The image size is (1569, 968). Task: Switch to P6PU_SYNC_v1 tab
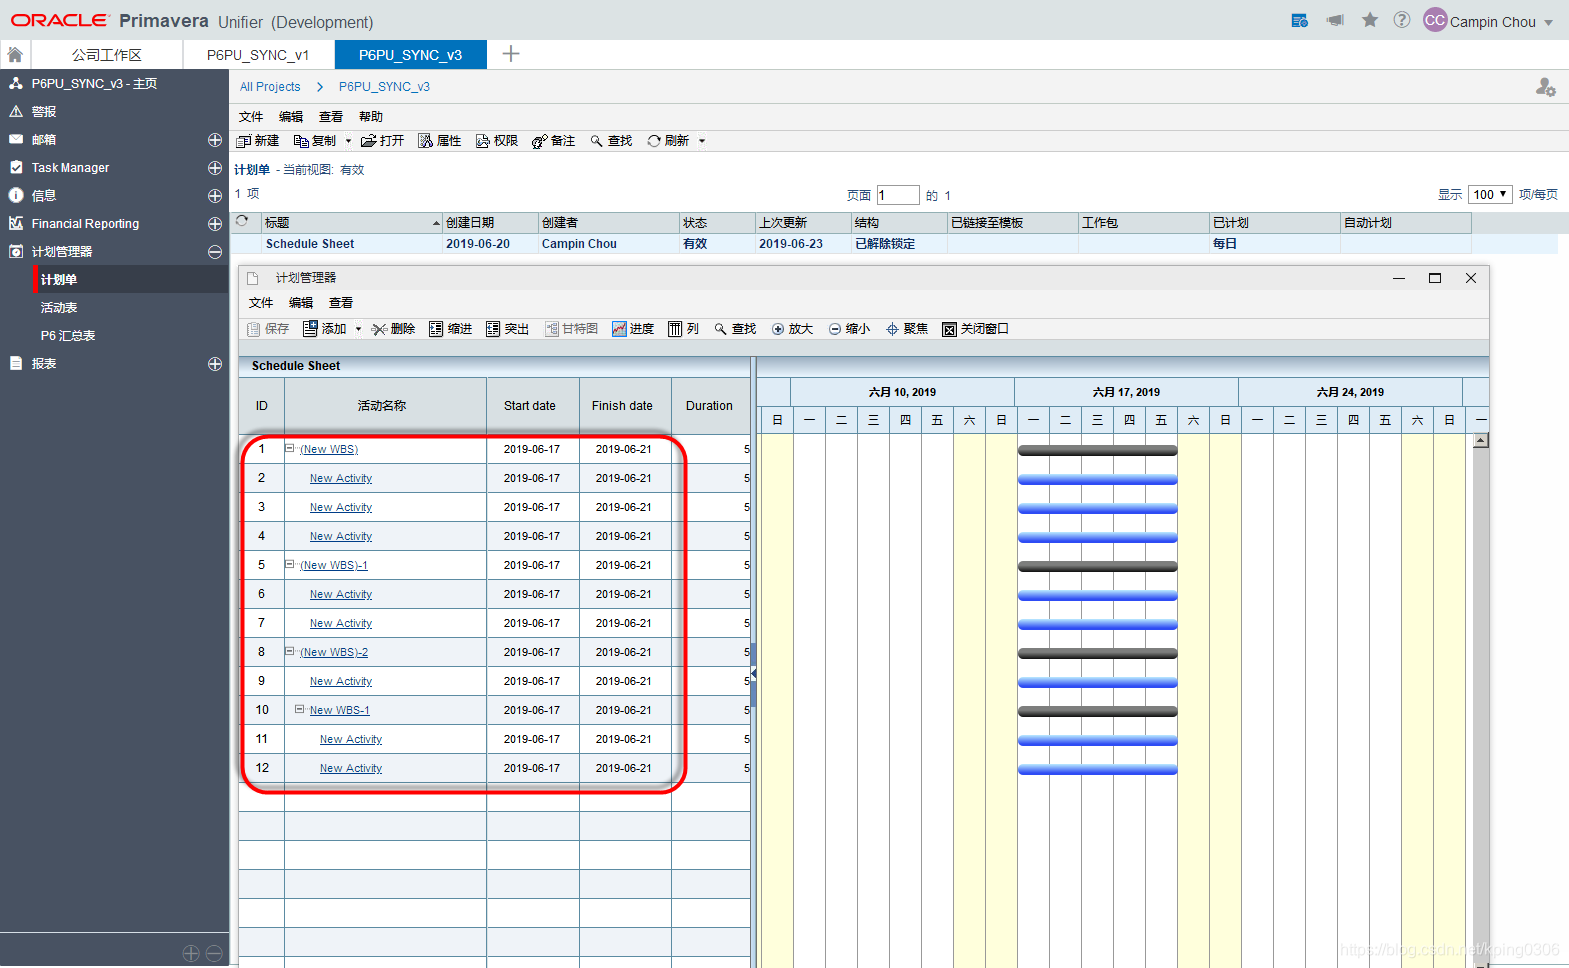258,55
